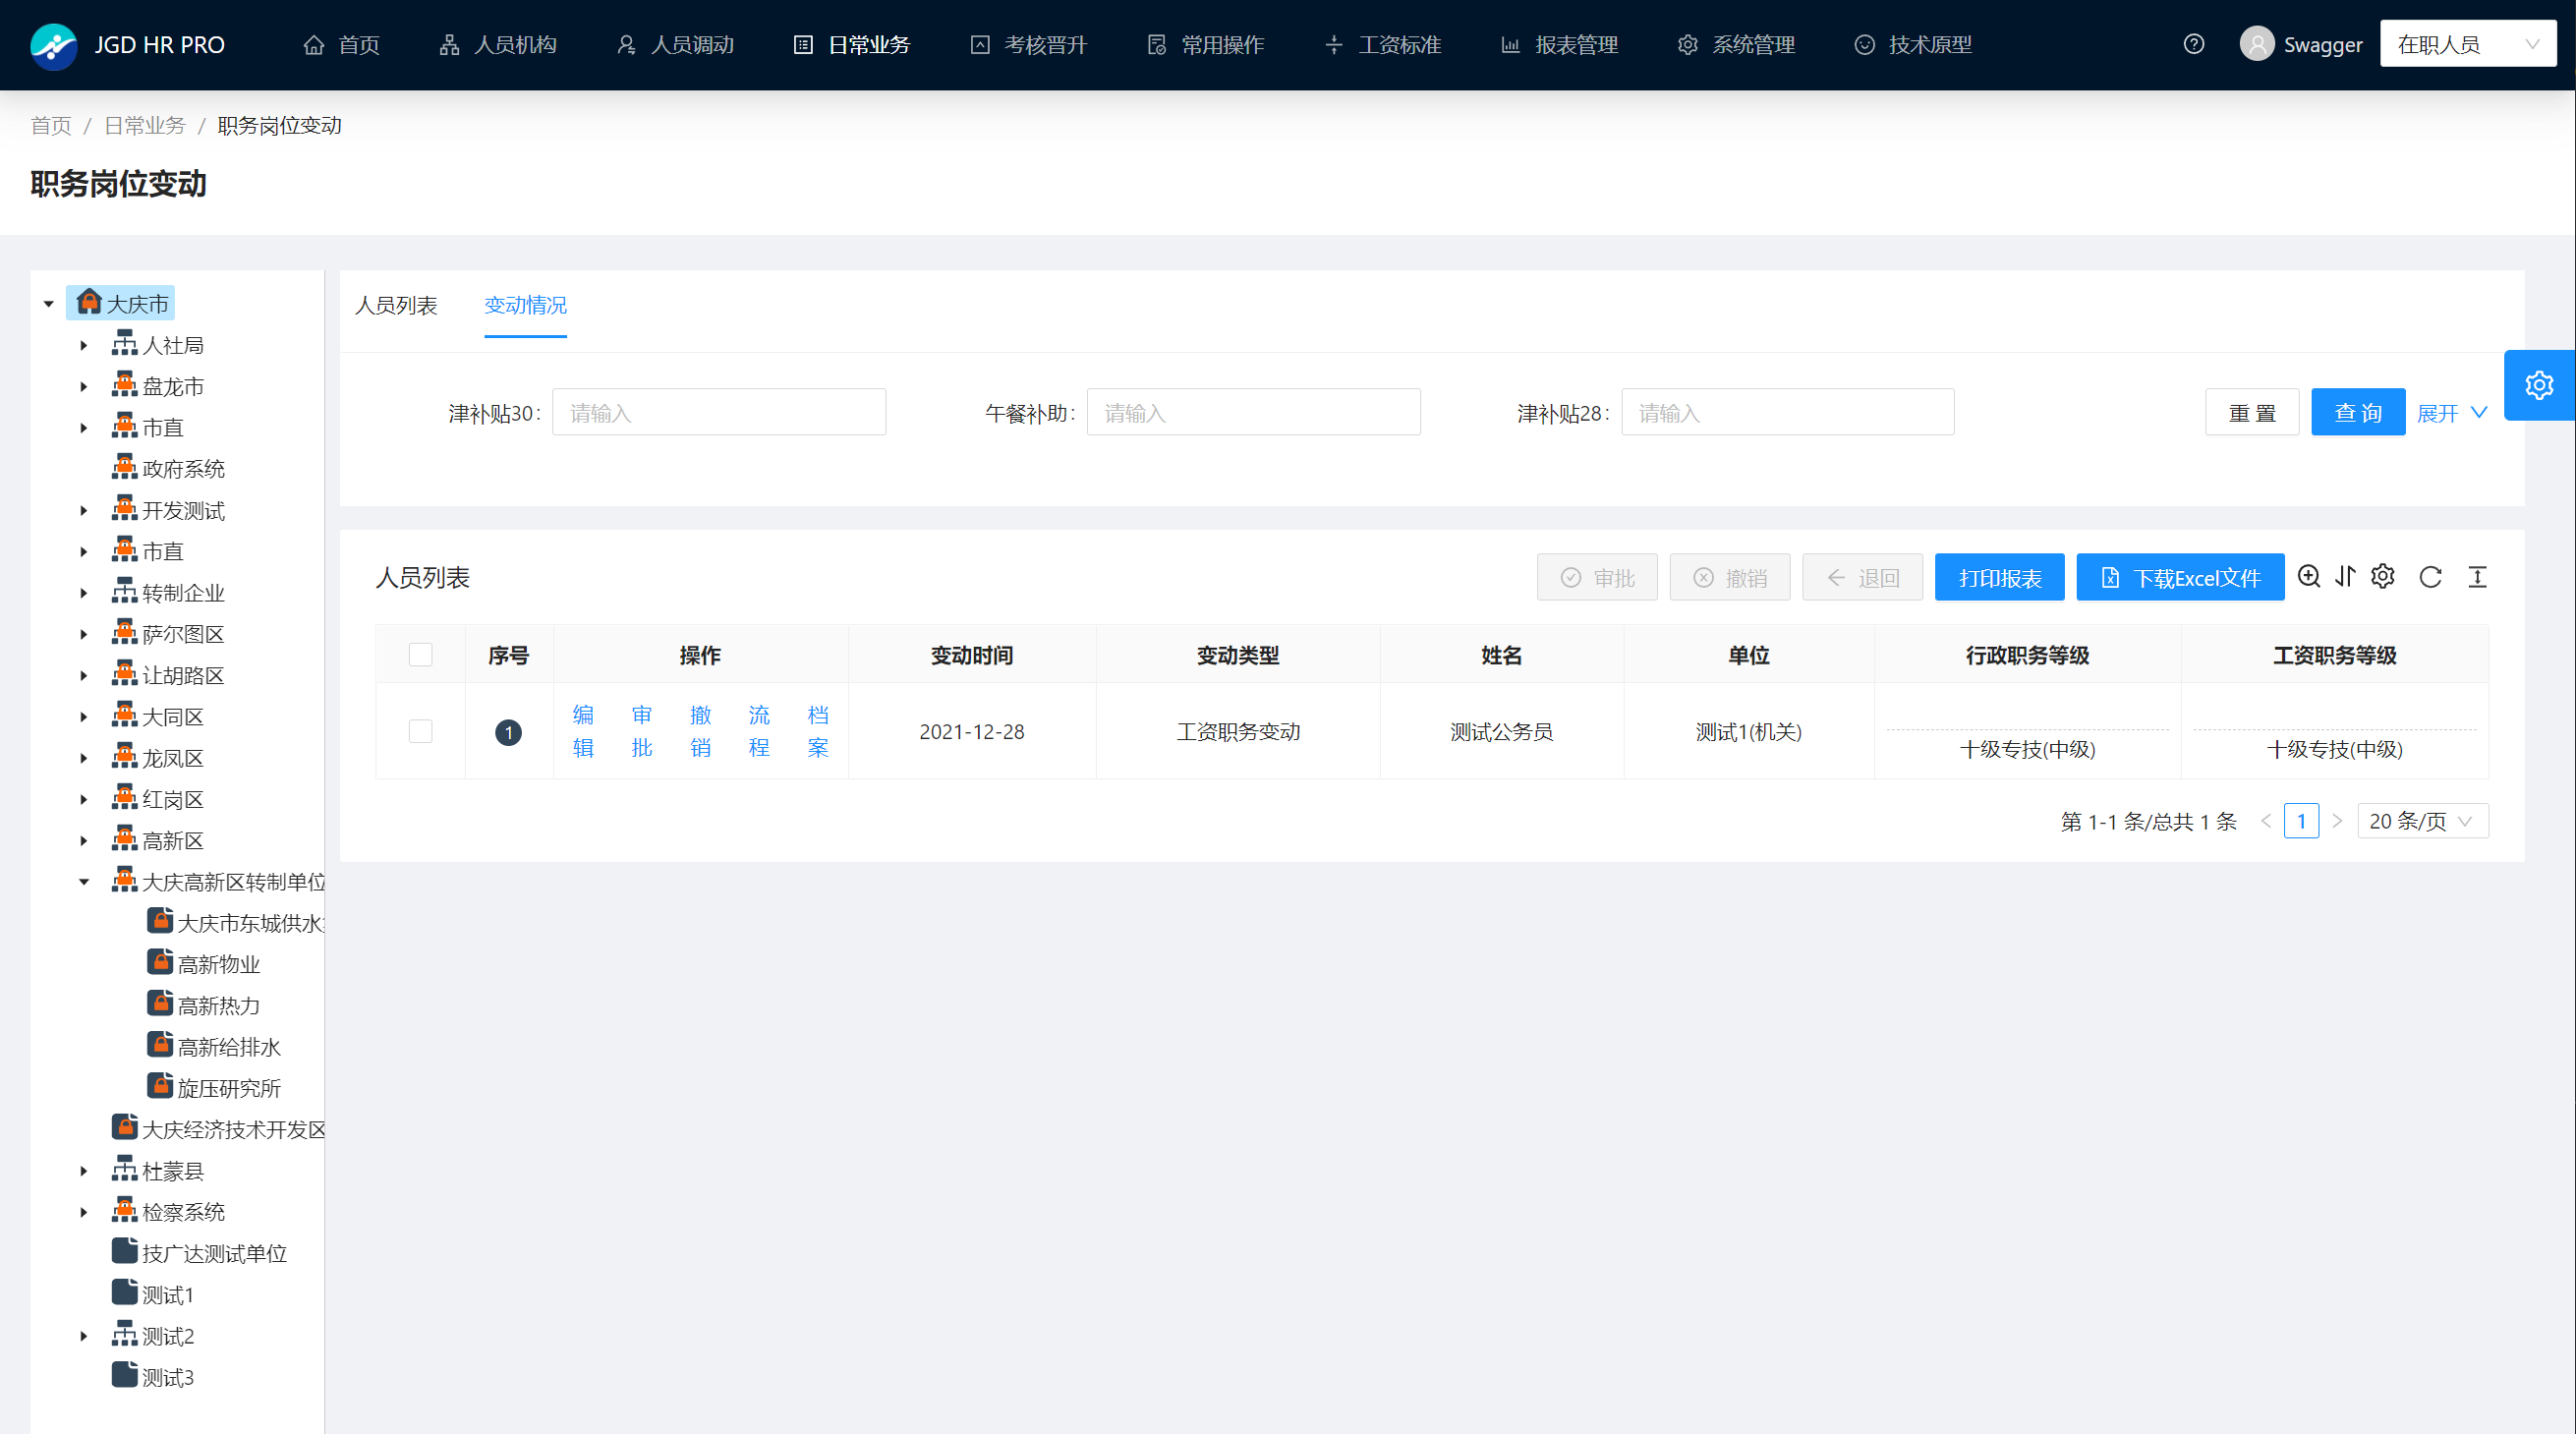This screenshot has width=2576, height=1434.
Task: Expand the 让胡路区 tree node
Action: [x=84, y=676]
